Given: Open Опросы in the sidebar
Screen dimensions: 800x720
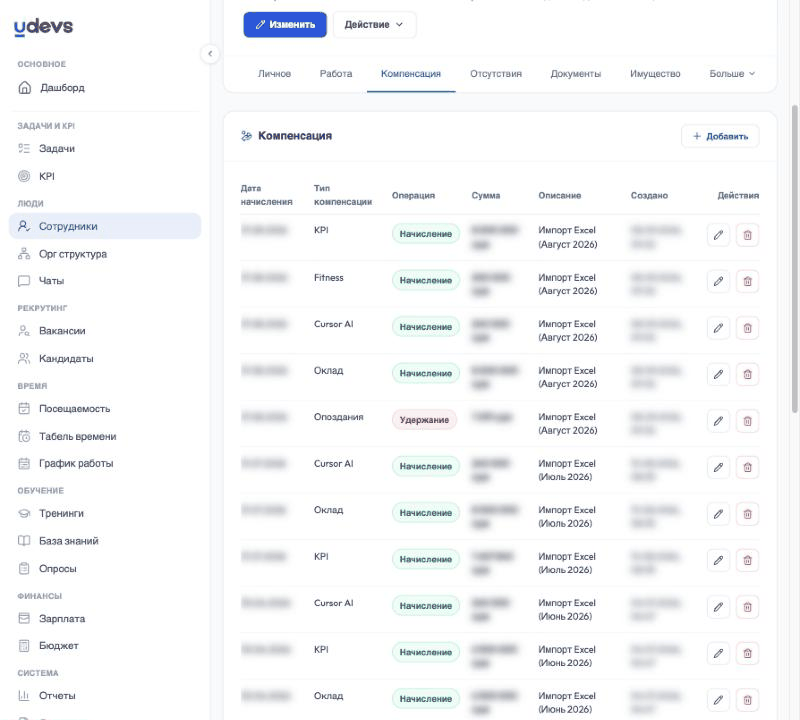Looking at the screenshot, I should (x=58, y=568).
